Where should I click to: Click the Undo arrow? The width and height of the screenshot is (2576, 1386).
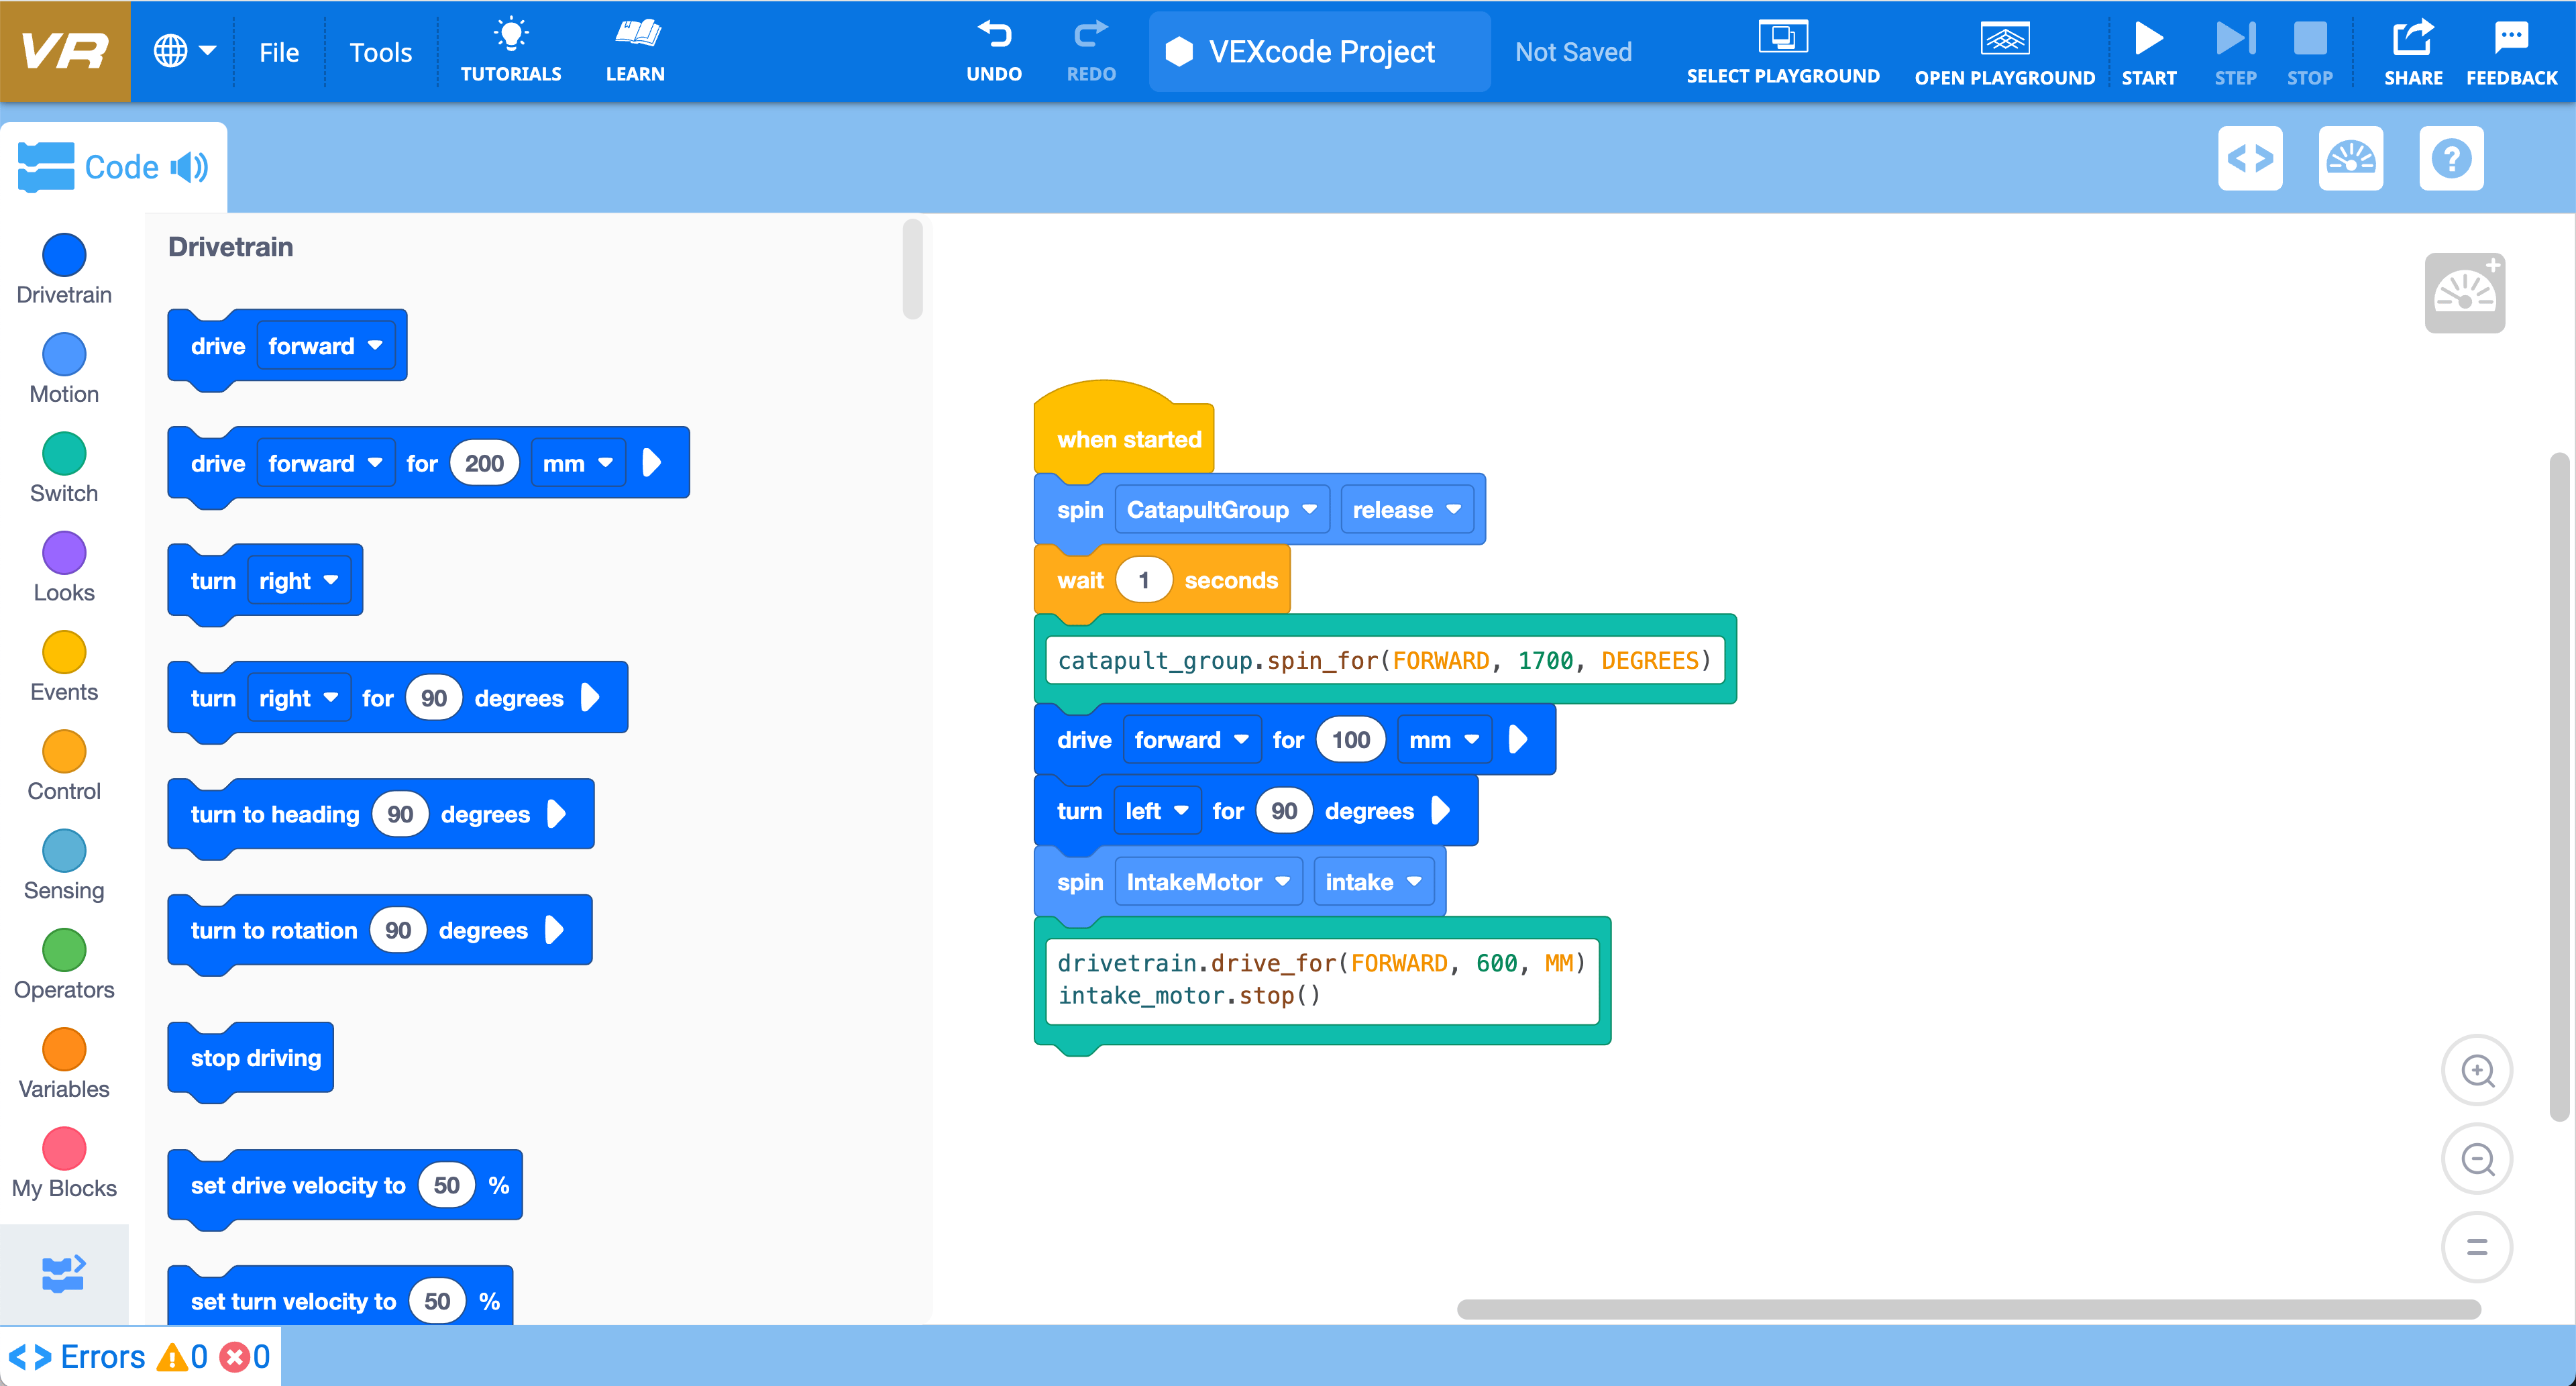994,51
